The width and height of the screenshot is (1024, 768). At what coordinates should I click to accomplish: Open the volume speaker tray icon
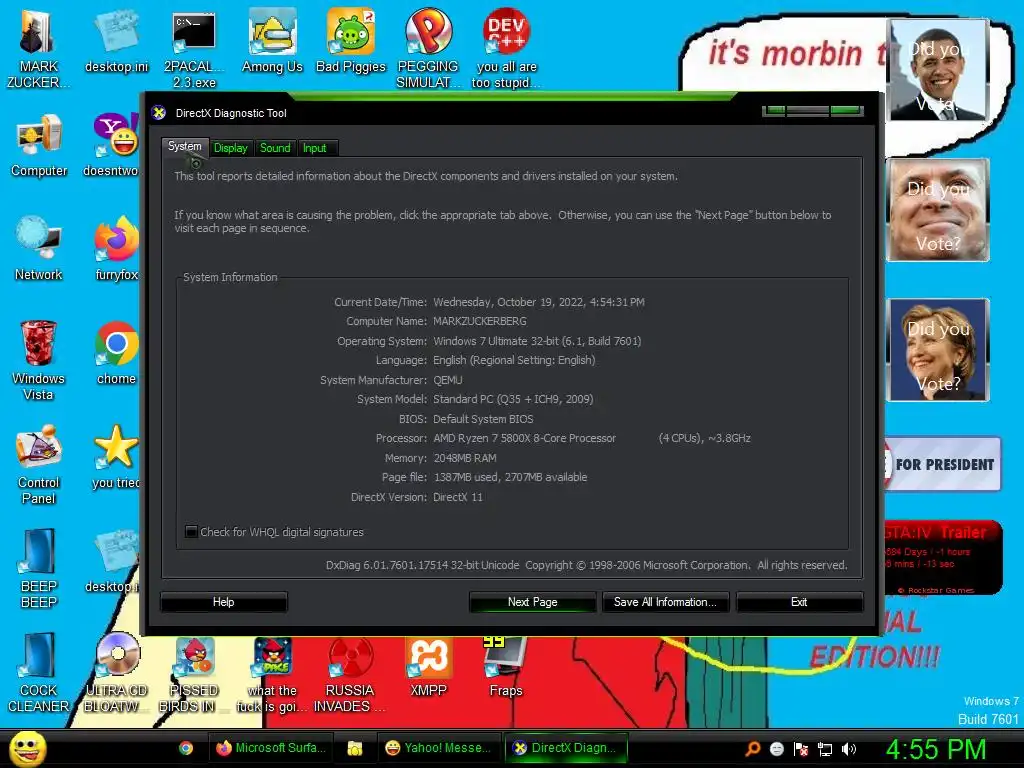pyautogui.click(x=848, y=749)
